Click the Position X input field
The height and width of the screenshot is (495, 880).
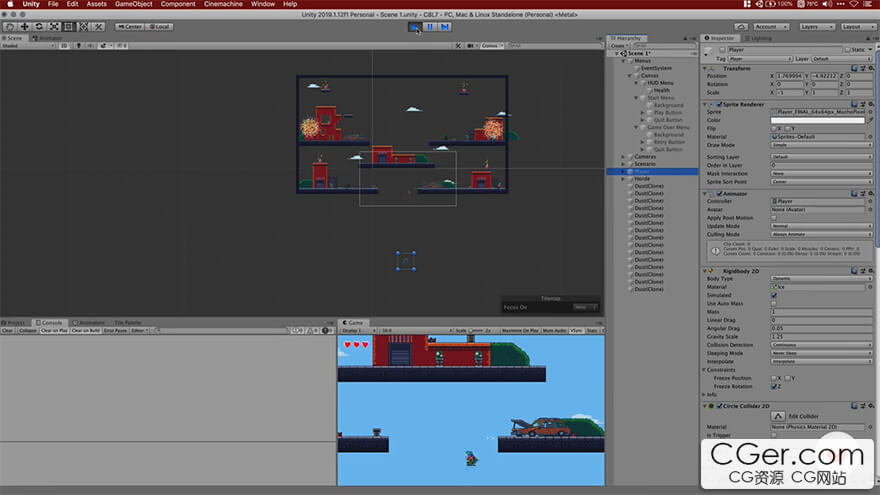790,76
